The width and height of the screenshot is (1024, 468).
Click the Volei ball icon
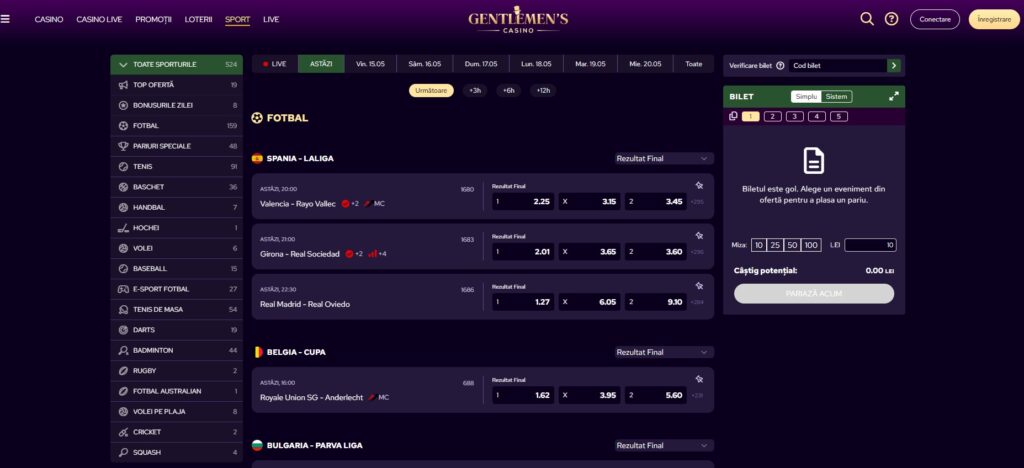click(123, 248)
